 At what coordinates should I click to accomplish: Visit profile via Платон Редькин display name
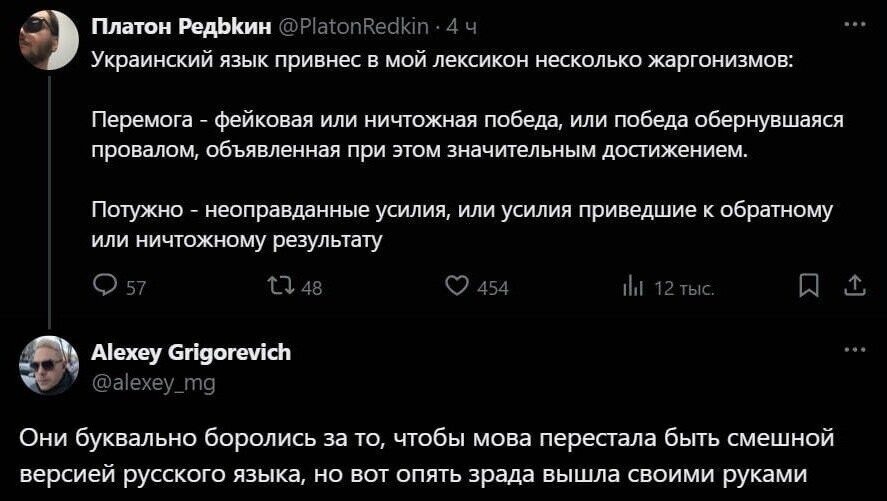pos(182,27)
